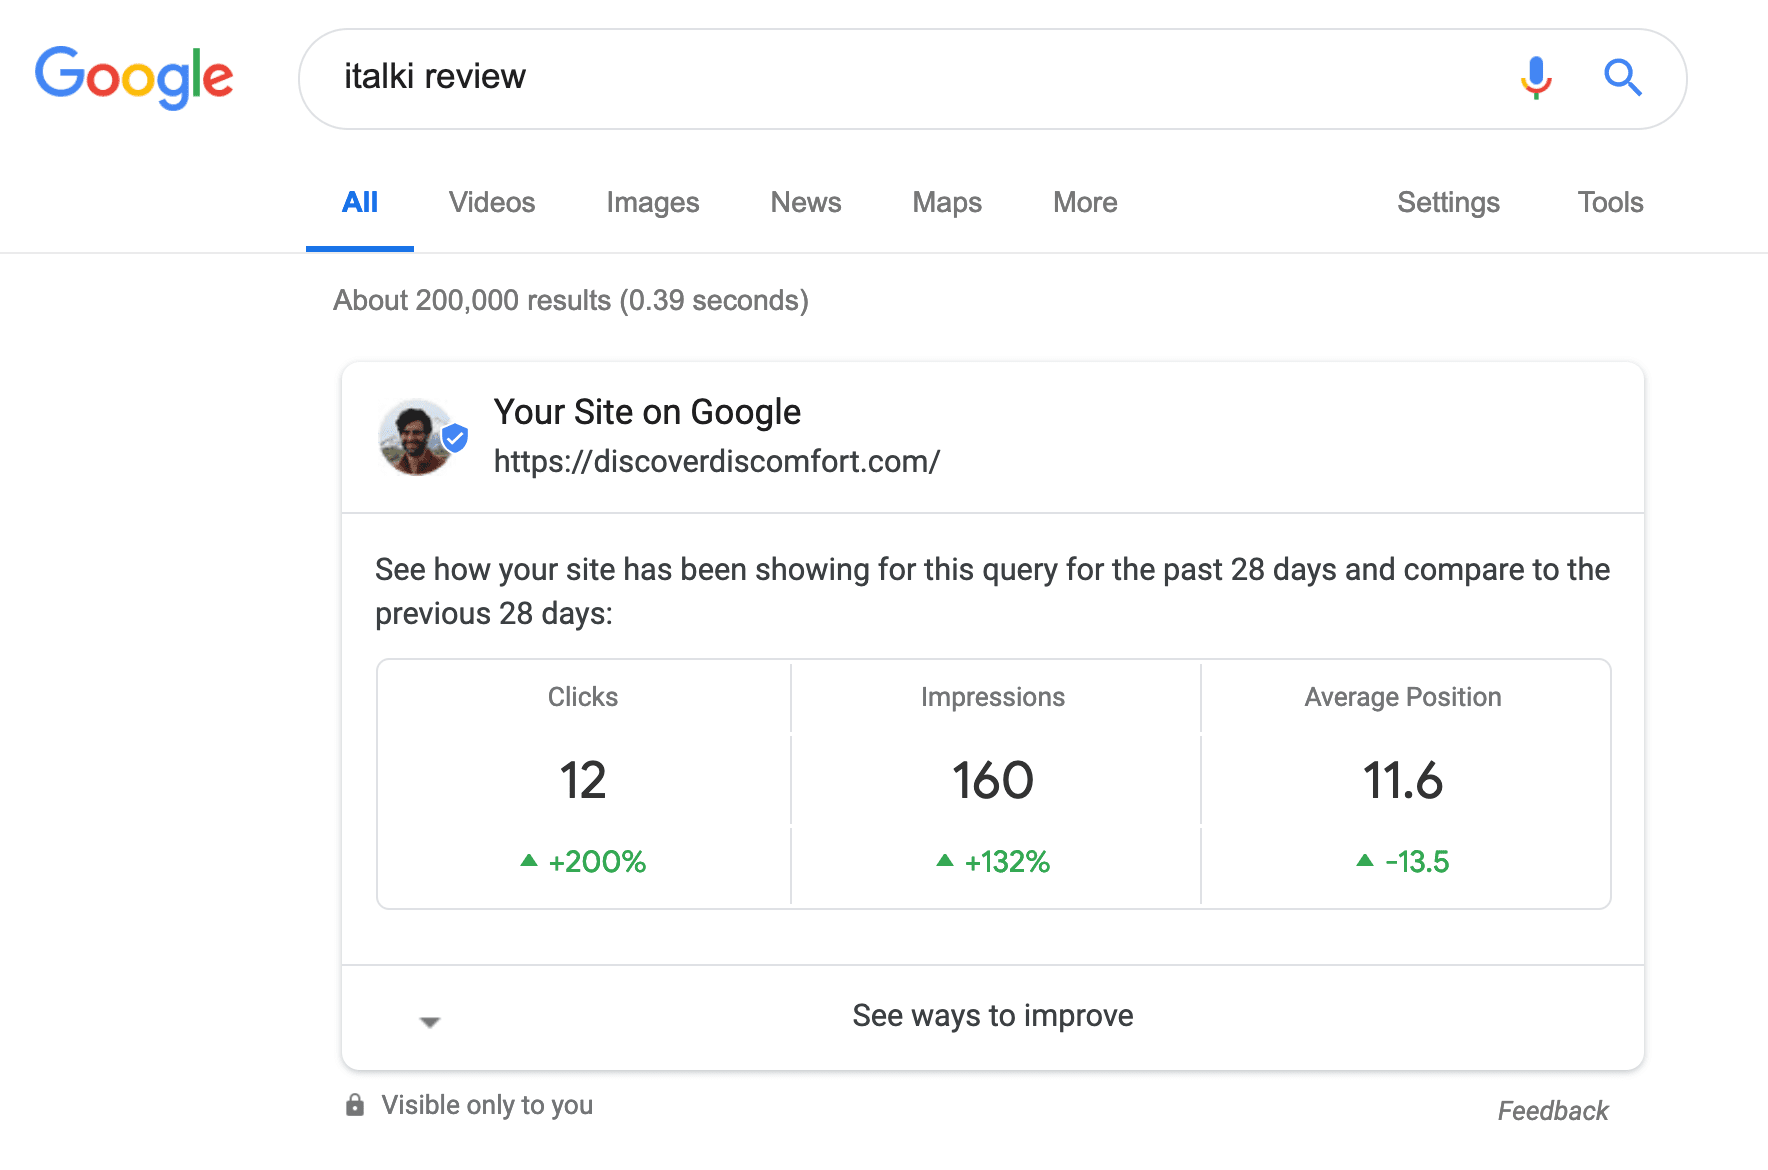Click the Impressions value 160
The width and height of the screenshot is (1768, 1170).
click(x=993, y=780)
